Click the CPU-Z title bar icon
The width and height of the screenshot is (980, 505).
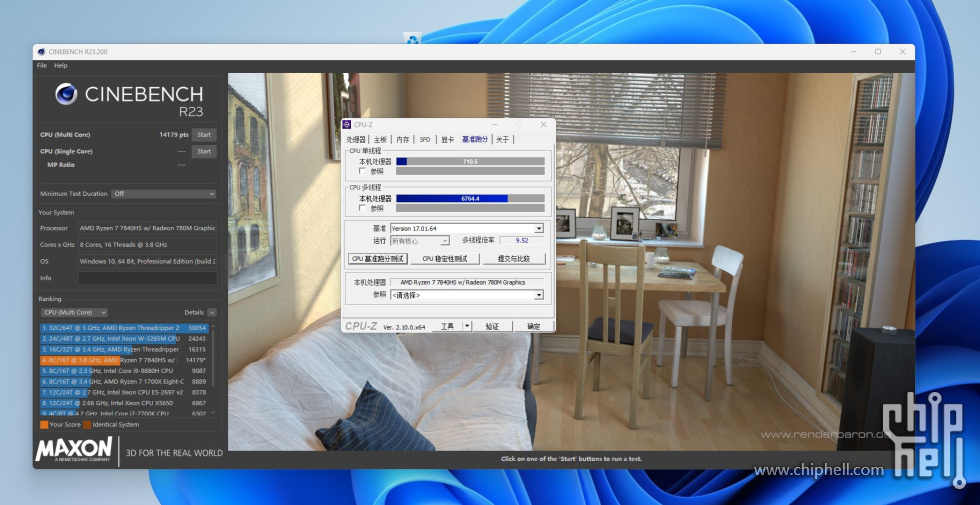click(348, 124)
